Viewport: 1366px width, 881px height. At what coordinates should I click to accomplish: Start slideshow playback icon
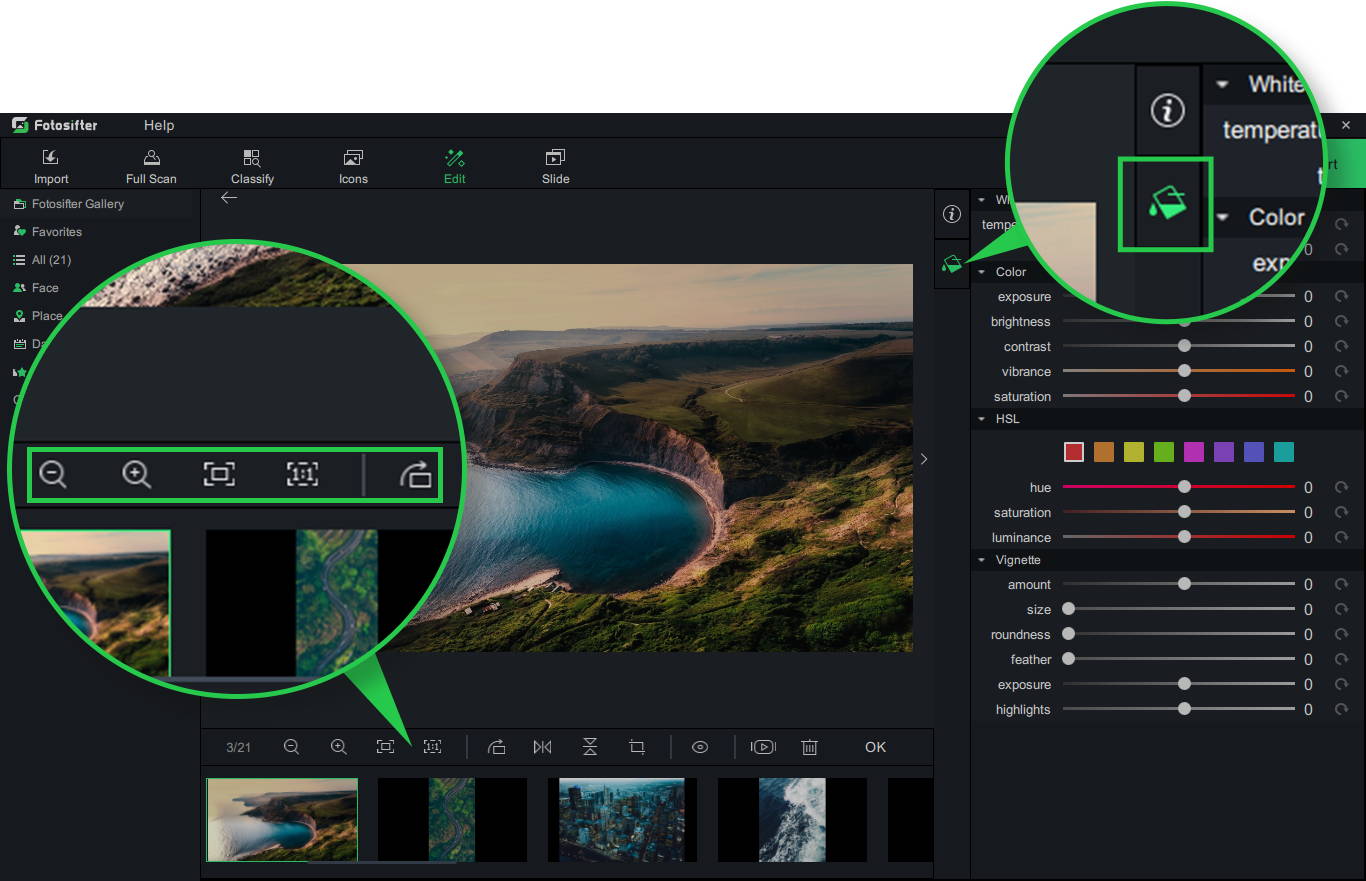coord(763,747)
